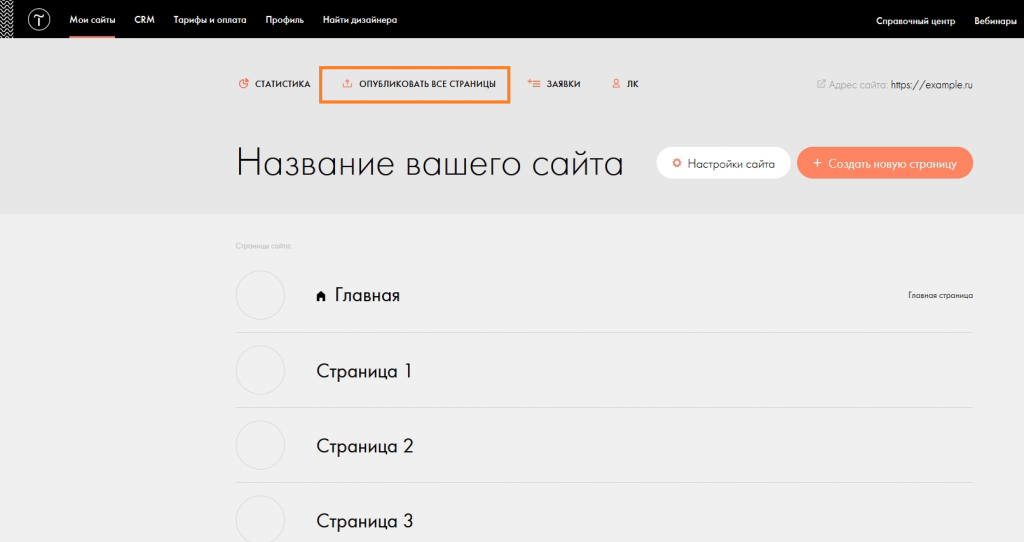This screenshot has width=1024, height=542.
Task: Click the list icon next to Заявки
Action: [534, 84]
